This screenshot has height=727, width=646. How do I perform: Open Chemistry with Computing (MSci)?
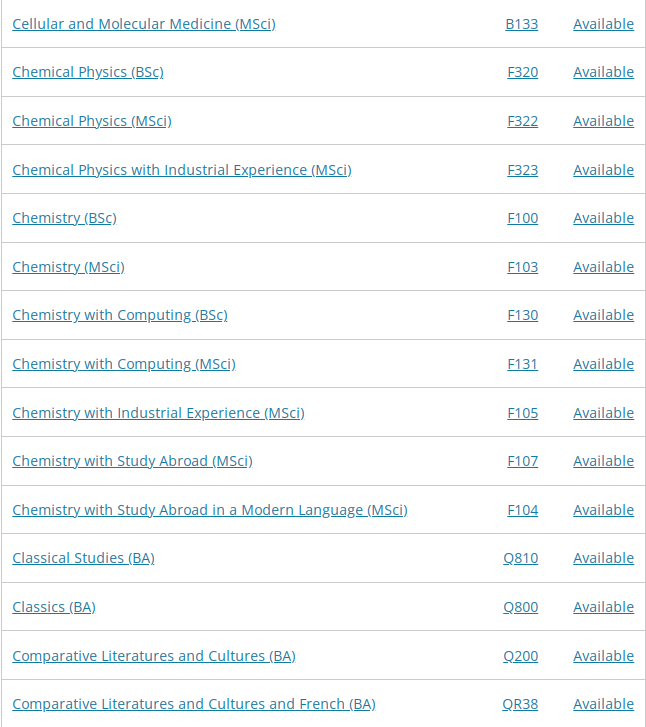(x=124, y=364)
